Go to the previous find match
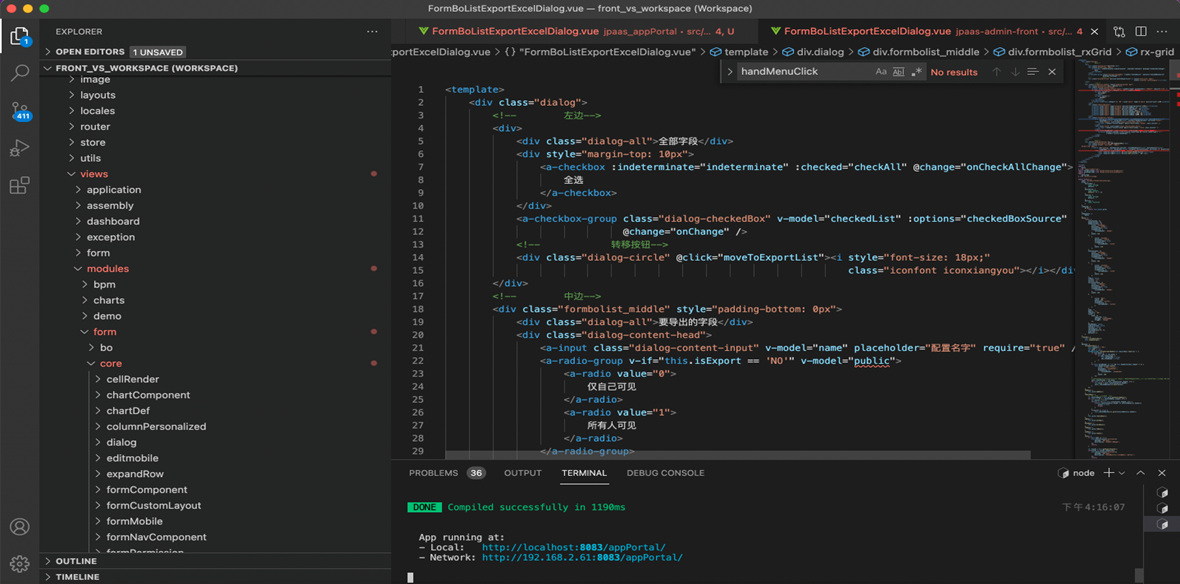The height and width of the screenshot is (584, 1180). 996,71
